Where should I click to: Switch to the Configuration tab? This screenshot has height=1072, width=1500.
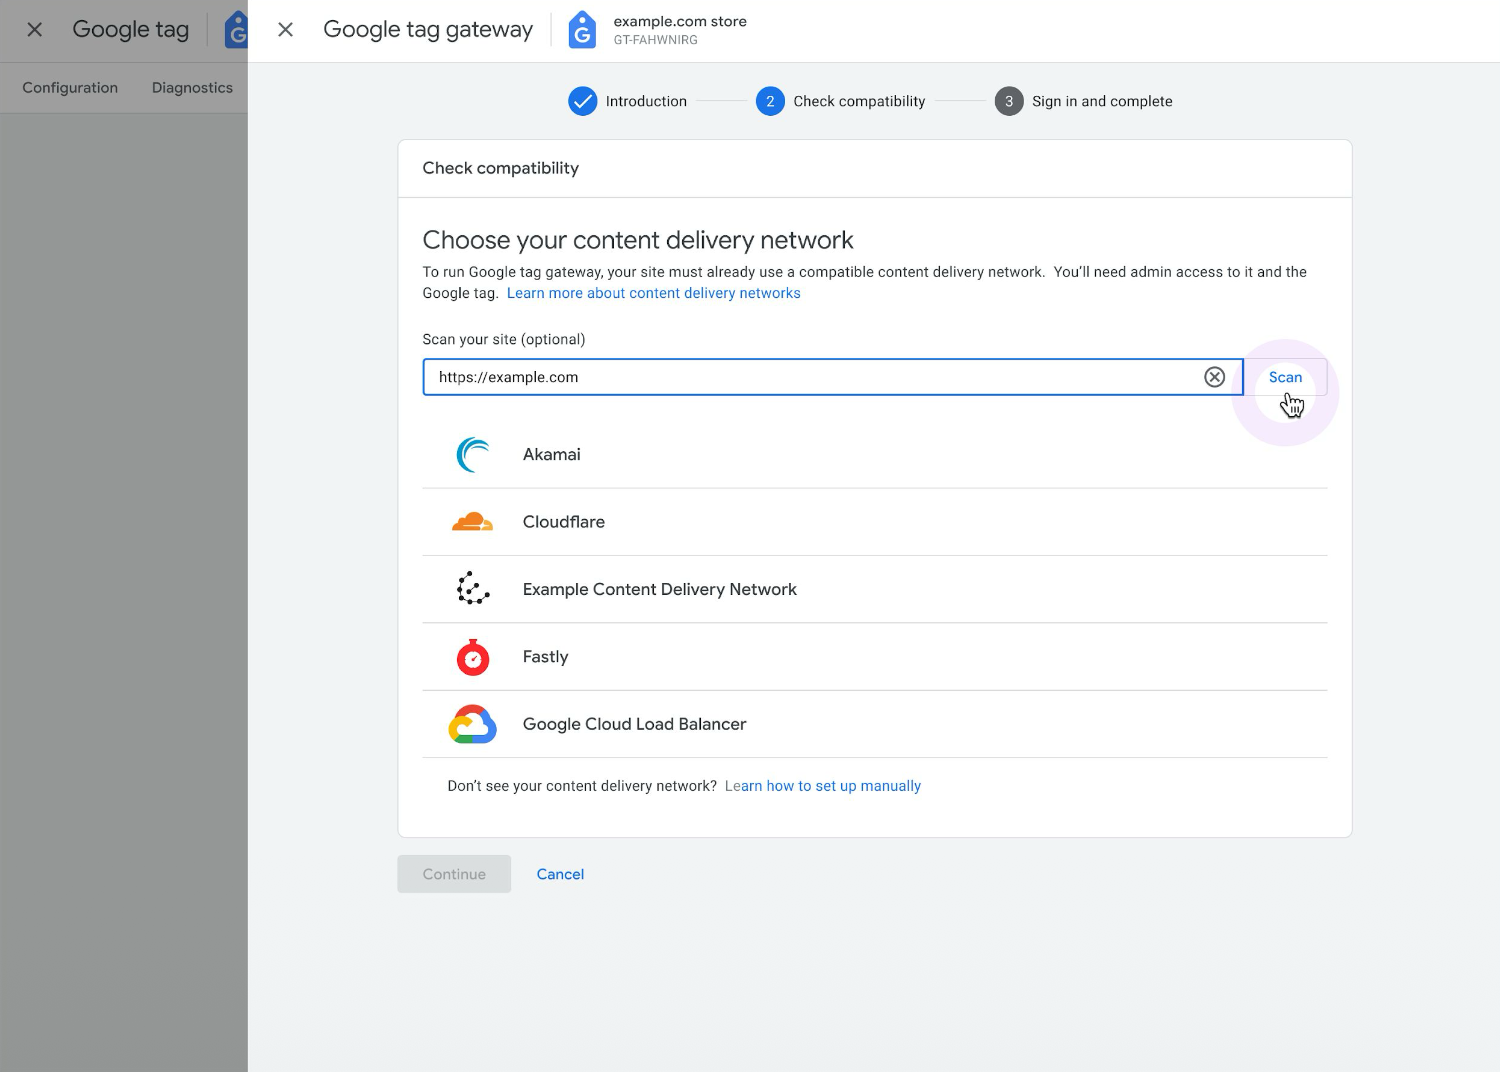69,87
